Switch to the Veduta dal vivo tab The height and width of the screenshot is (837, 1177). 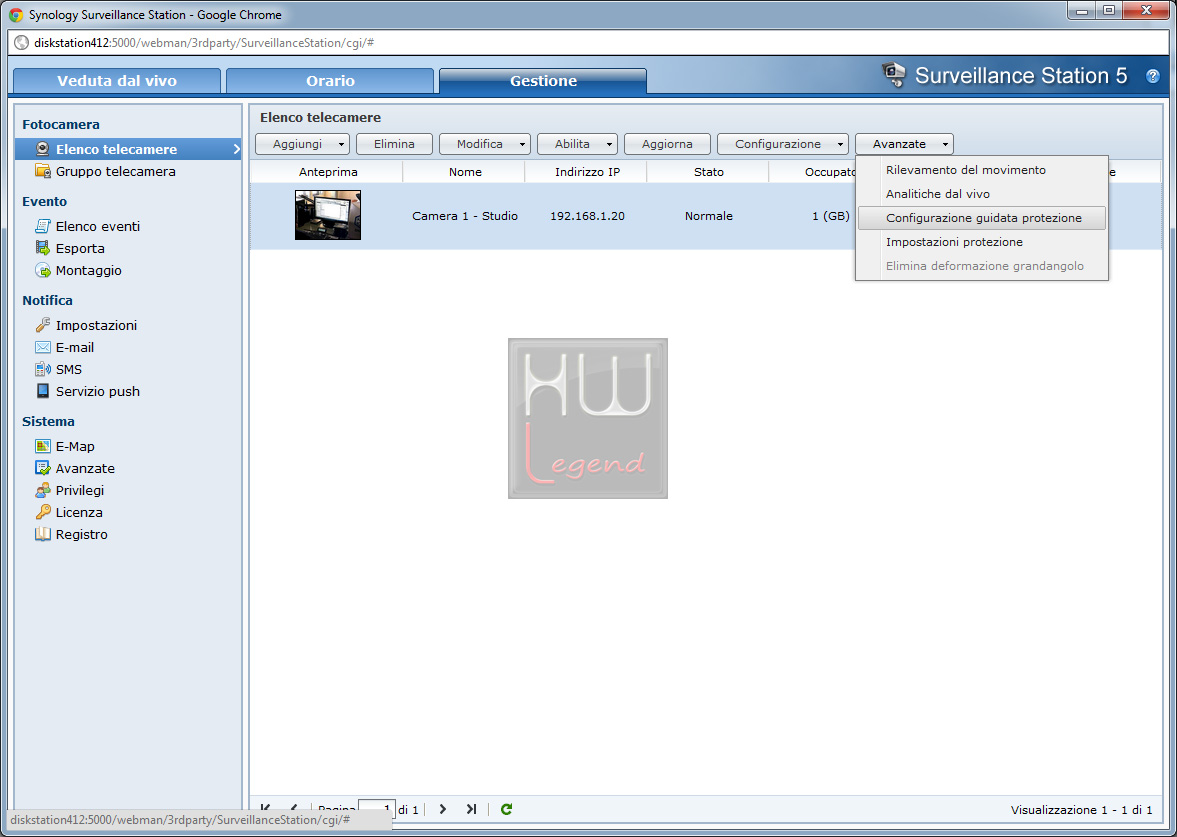tap(117, 81)
